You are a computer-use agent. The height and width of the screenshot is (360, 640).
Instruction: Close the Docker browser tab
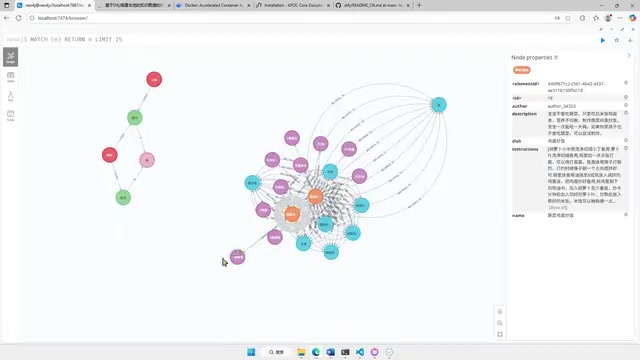[249, 6]
